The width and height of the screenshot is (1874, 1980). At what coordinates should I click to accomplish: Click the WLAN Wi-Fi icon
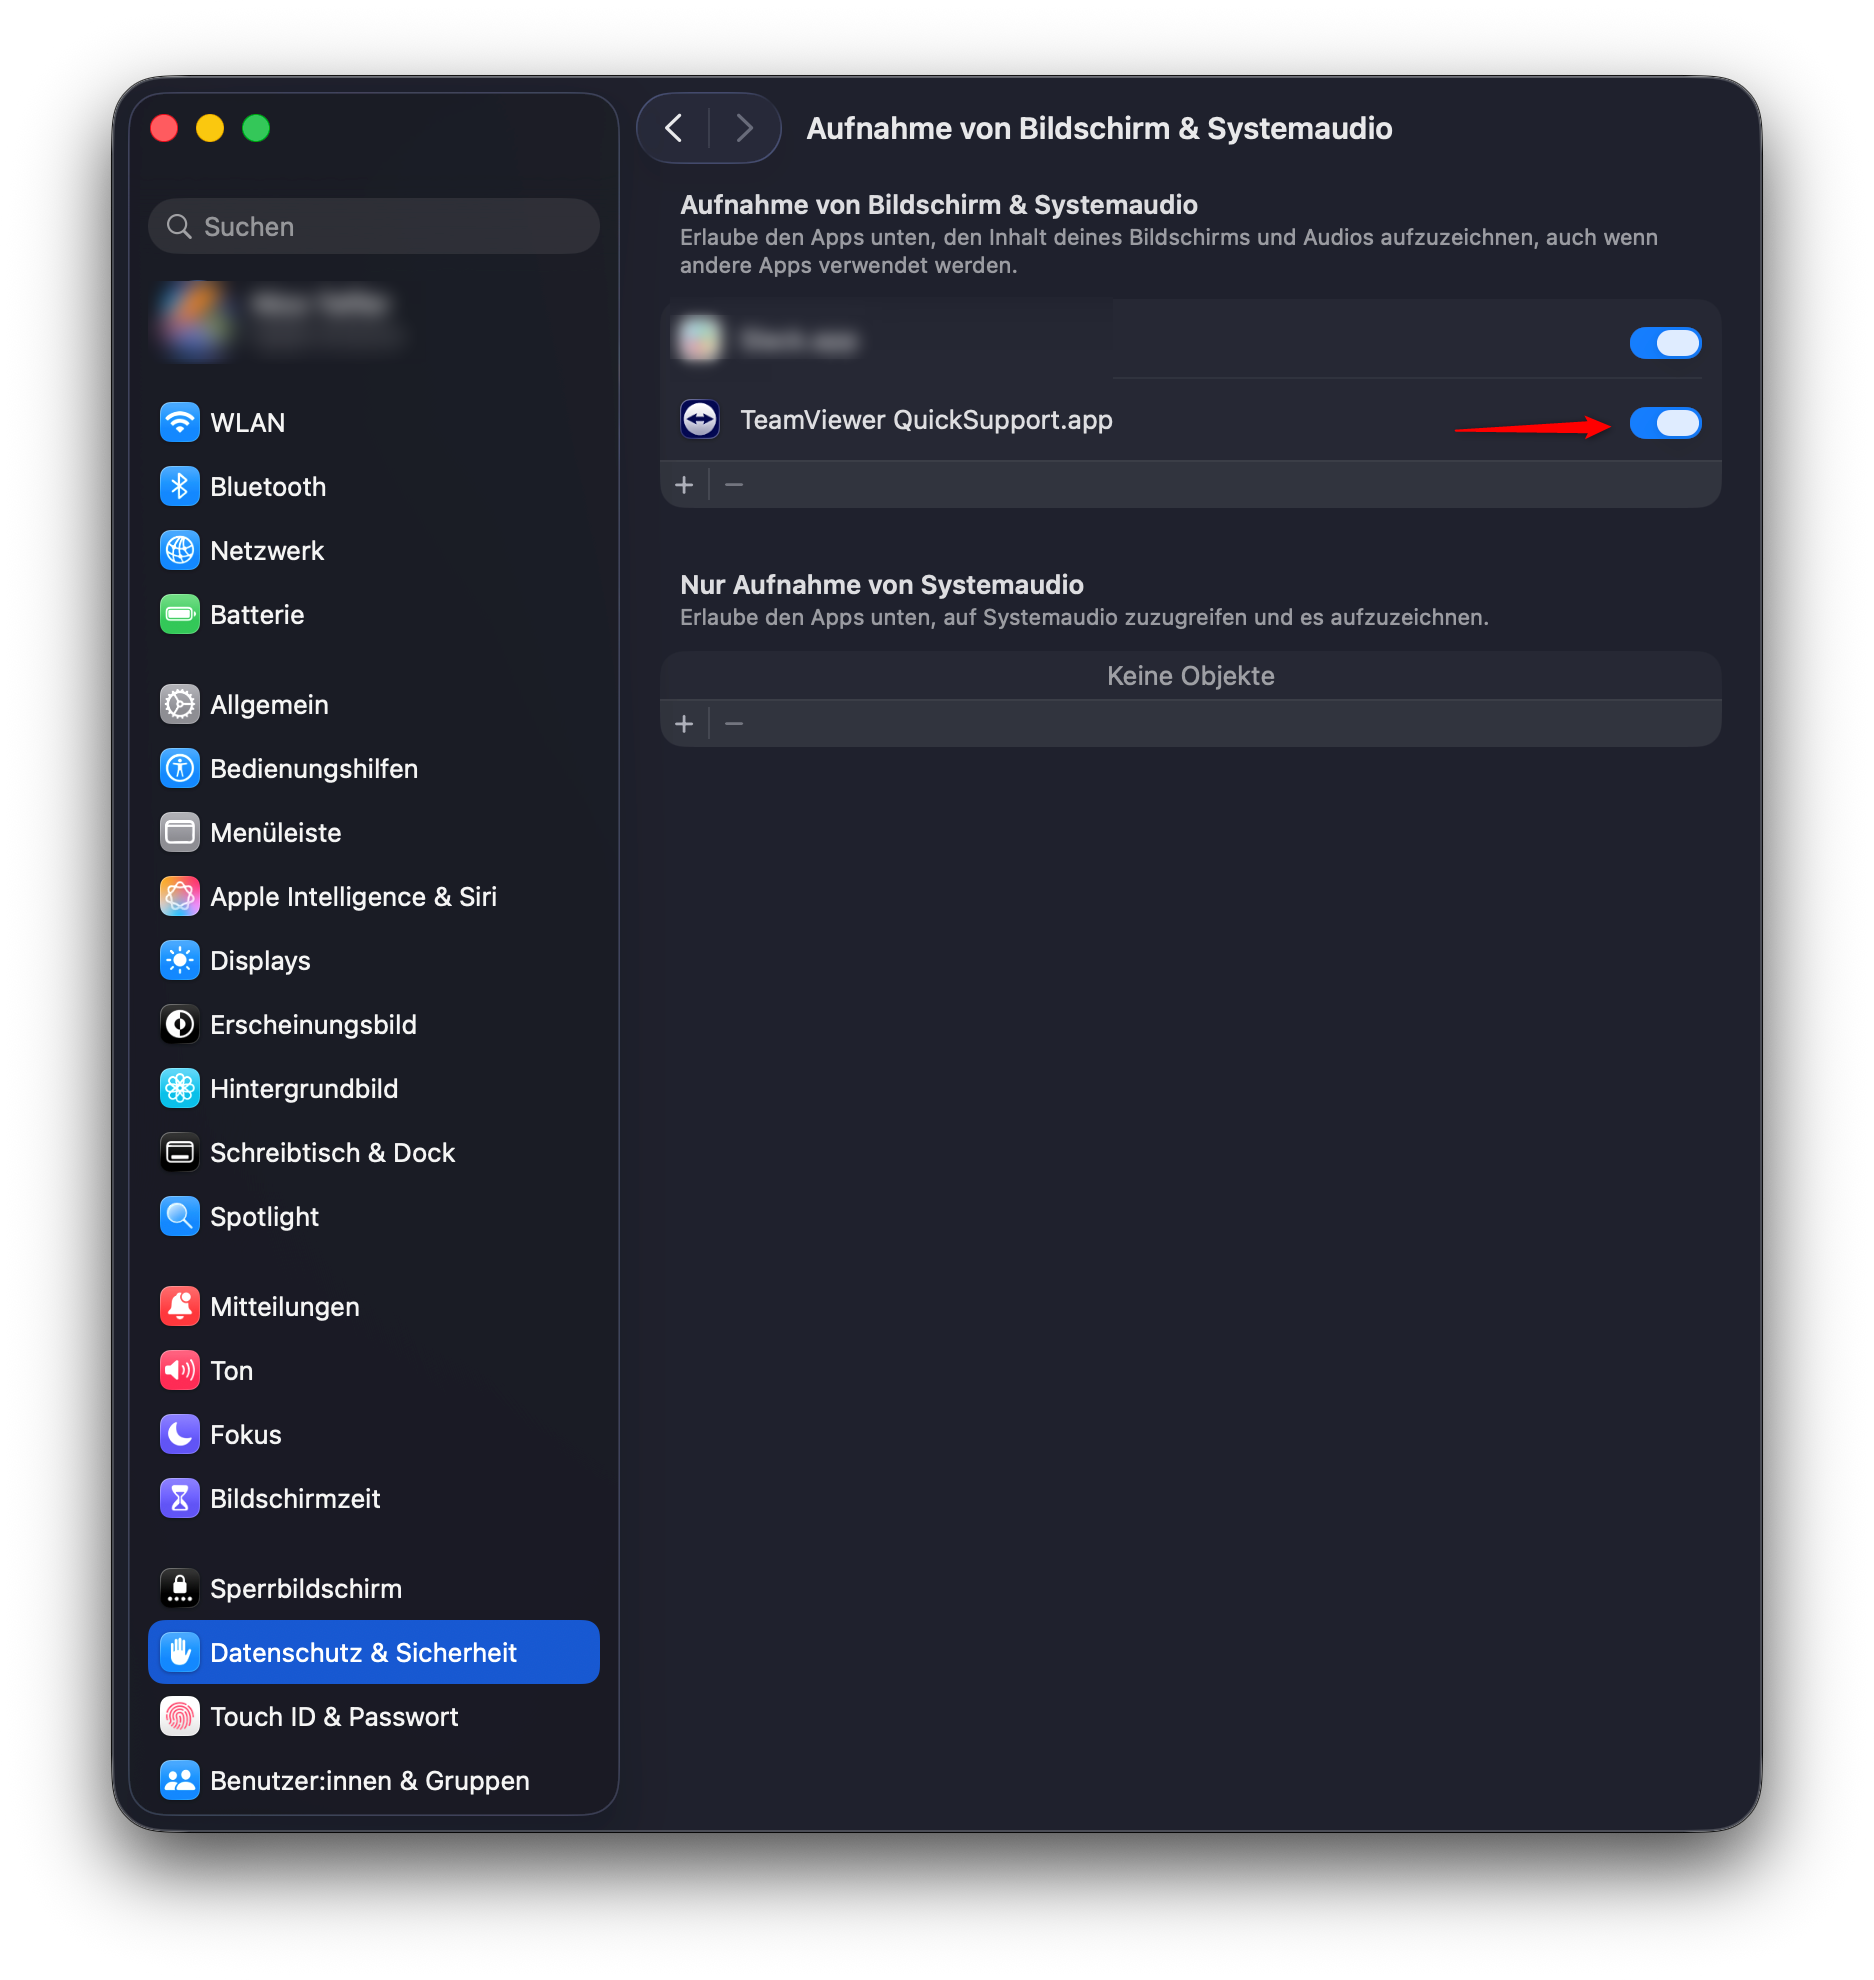pyautogui.click(x=180, y=422)
